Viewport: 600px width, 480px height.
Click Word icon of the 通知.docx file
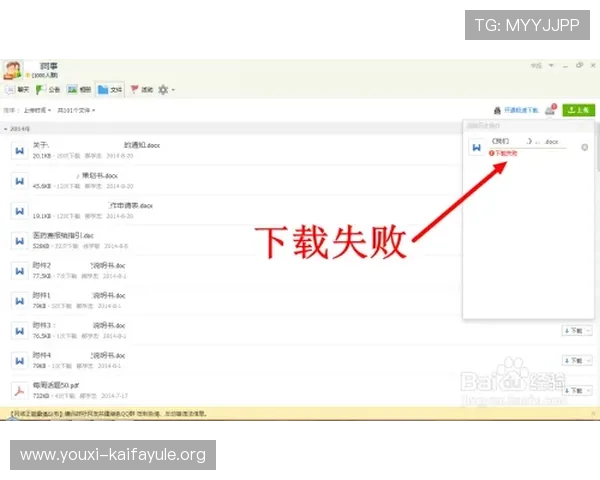point(20,150)
